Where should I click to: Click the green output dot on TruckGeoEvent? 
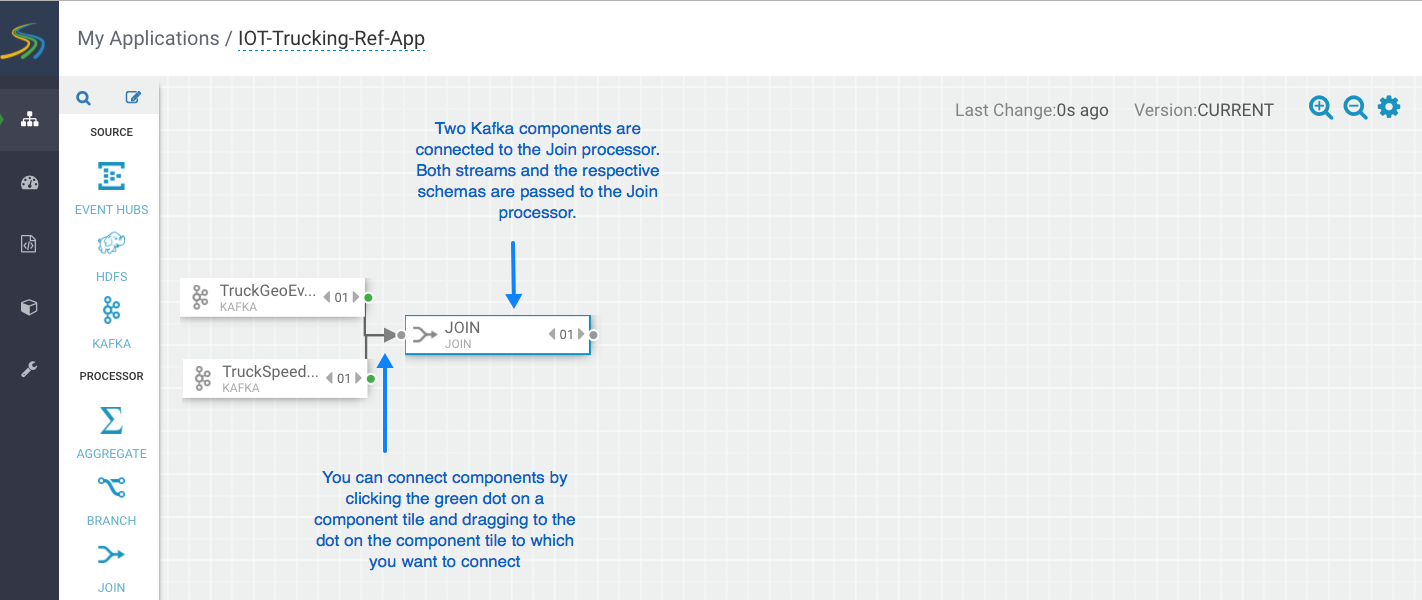click(369, 298)
